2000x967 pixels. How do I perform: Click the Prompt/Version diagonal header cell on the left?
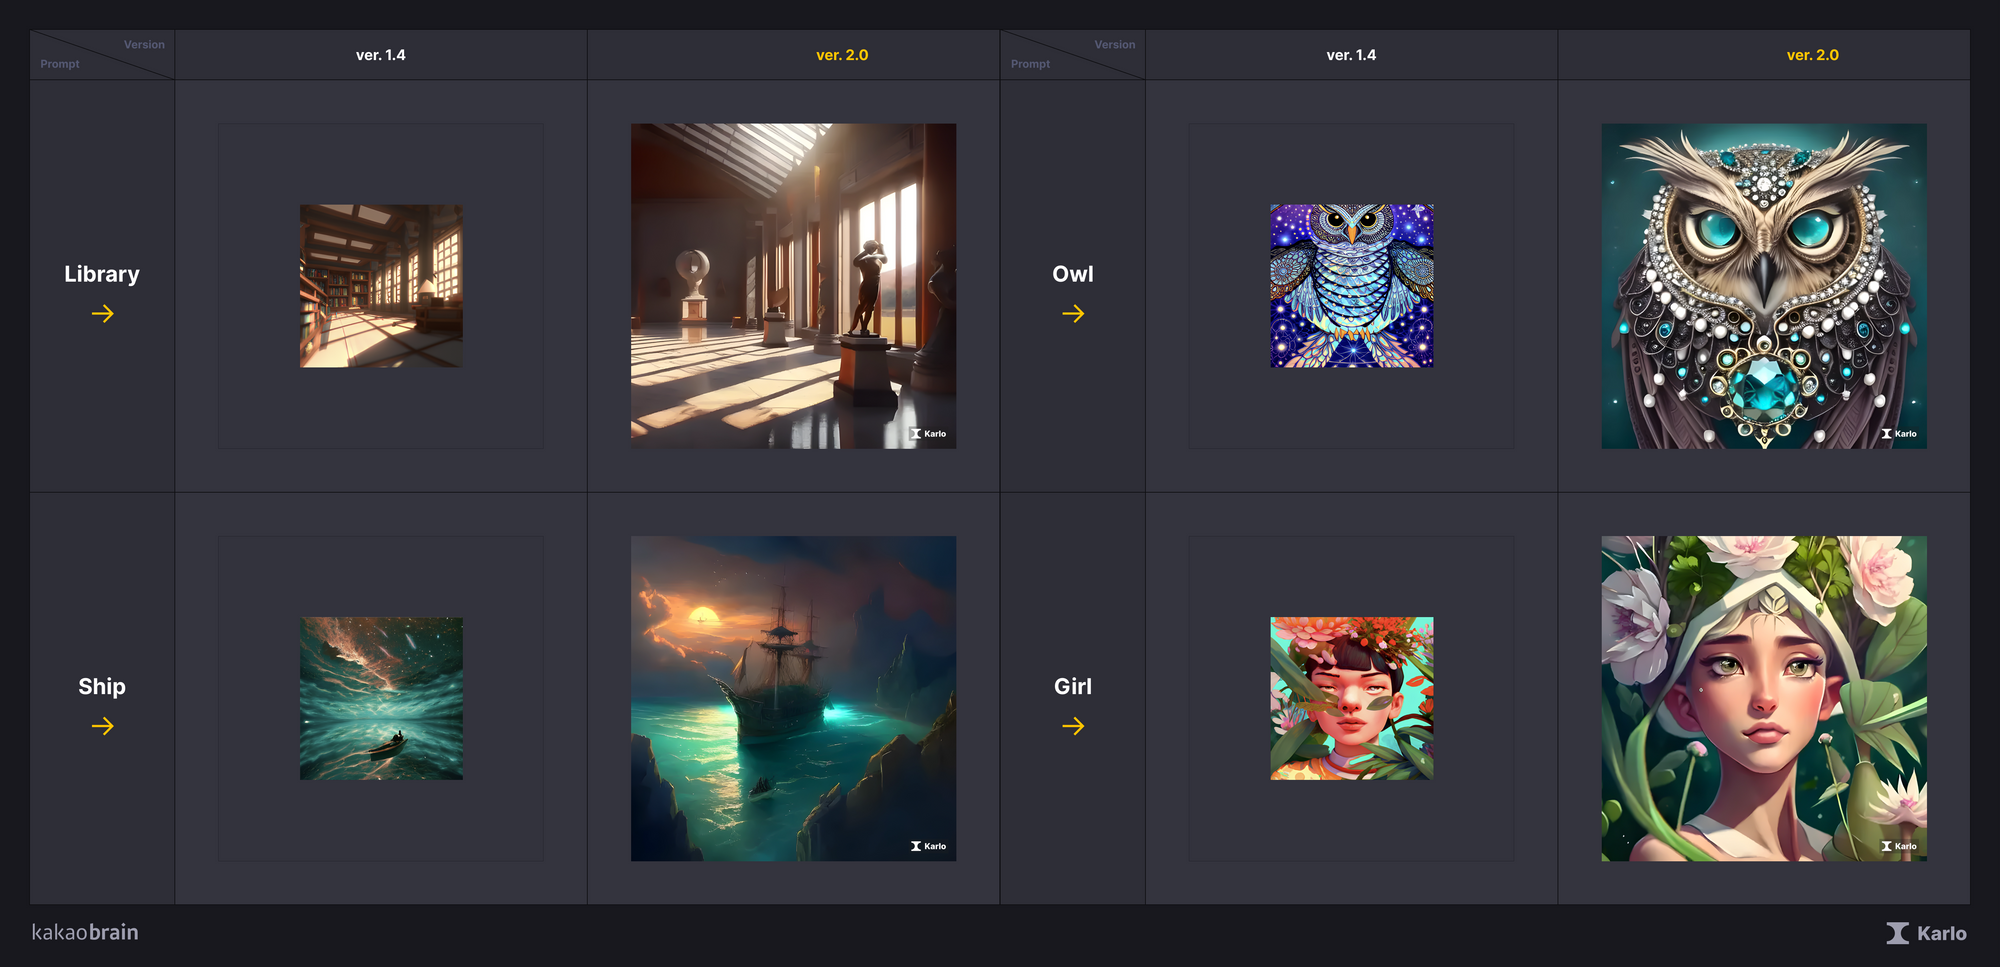(x=102, y=54)
